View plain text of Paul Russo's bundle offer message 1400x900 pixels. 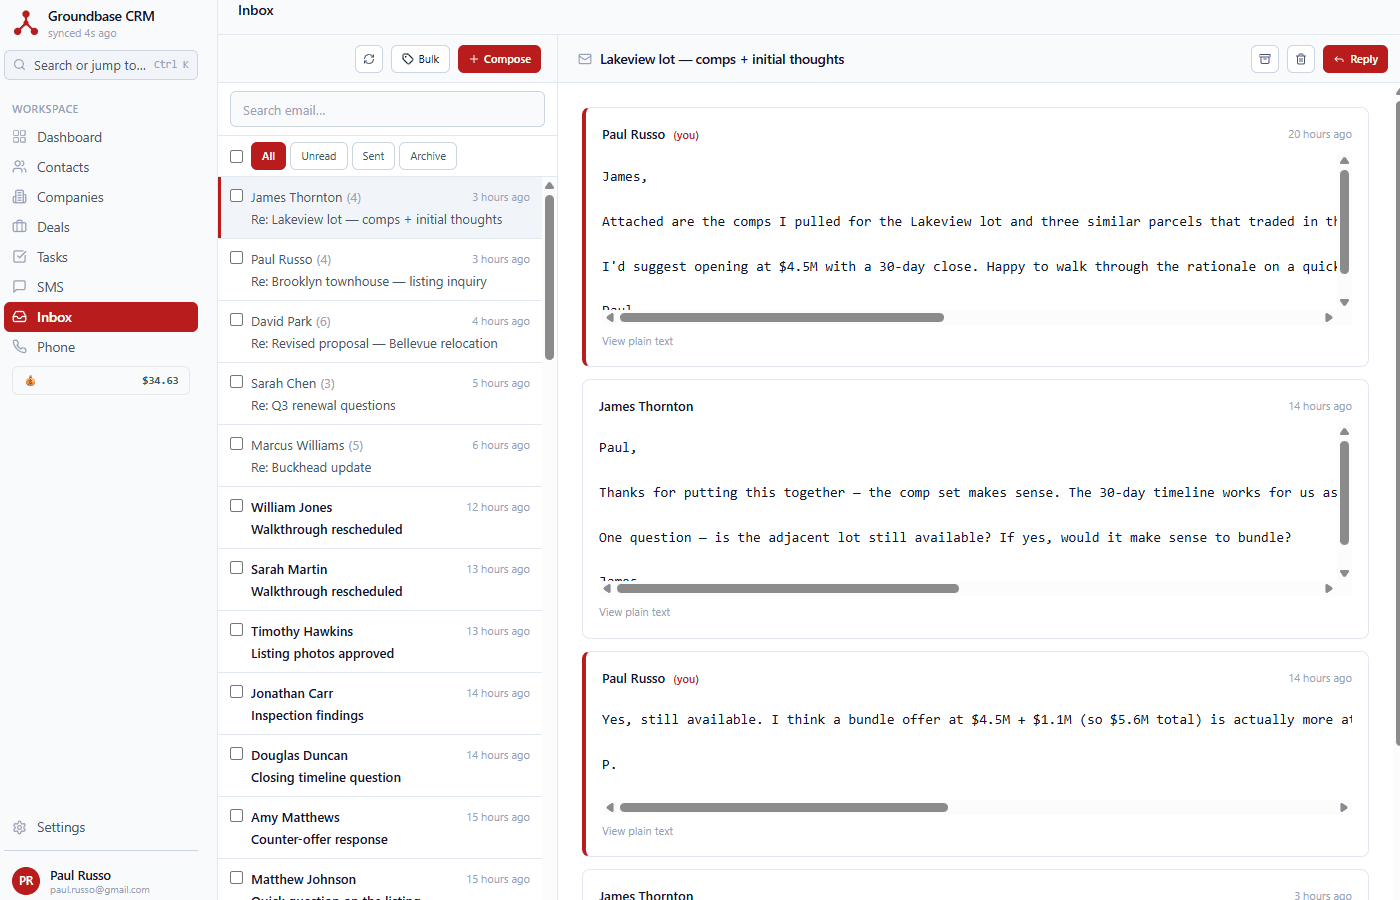click(x=637, y=831)
